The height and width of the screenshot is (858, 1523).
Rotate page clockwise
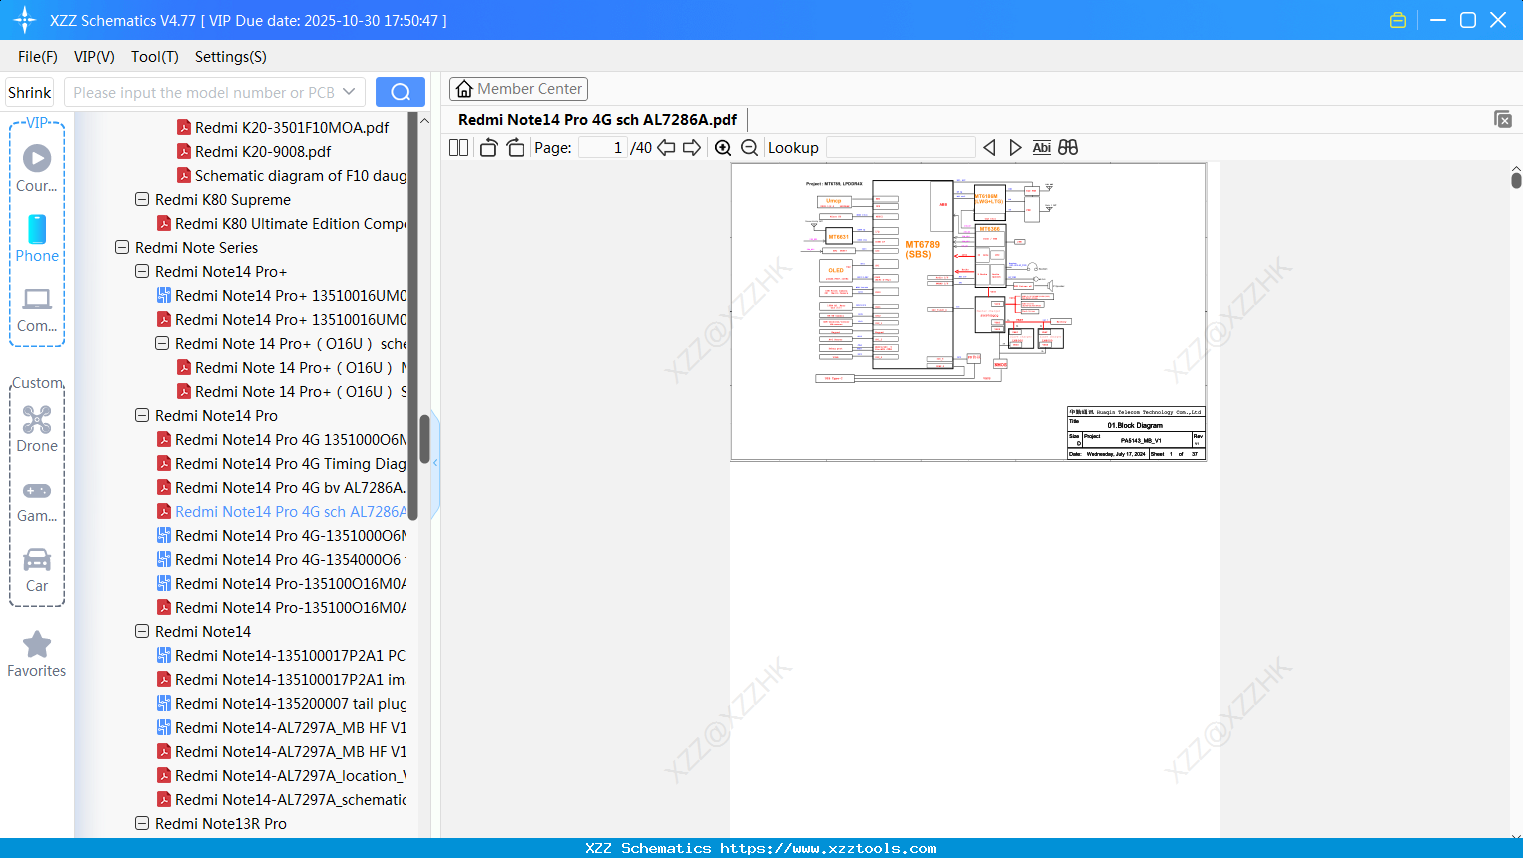click(x=516, y=147)
